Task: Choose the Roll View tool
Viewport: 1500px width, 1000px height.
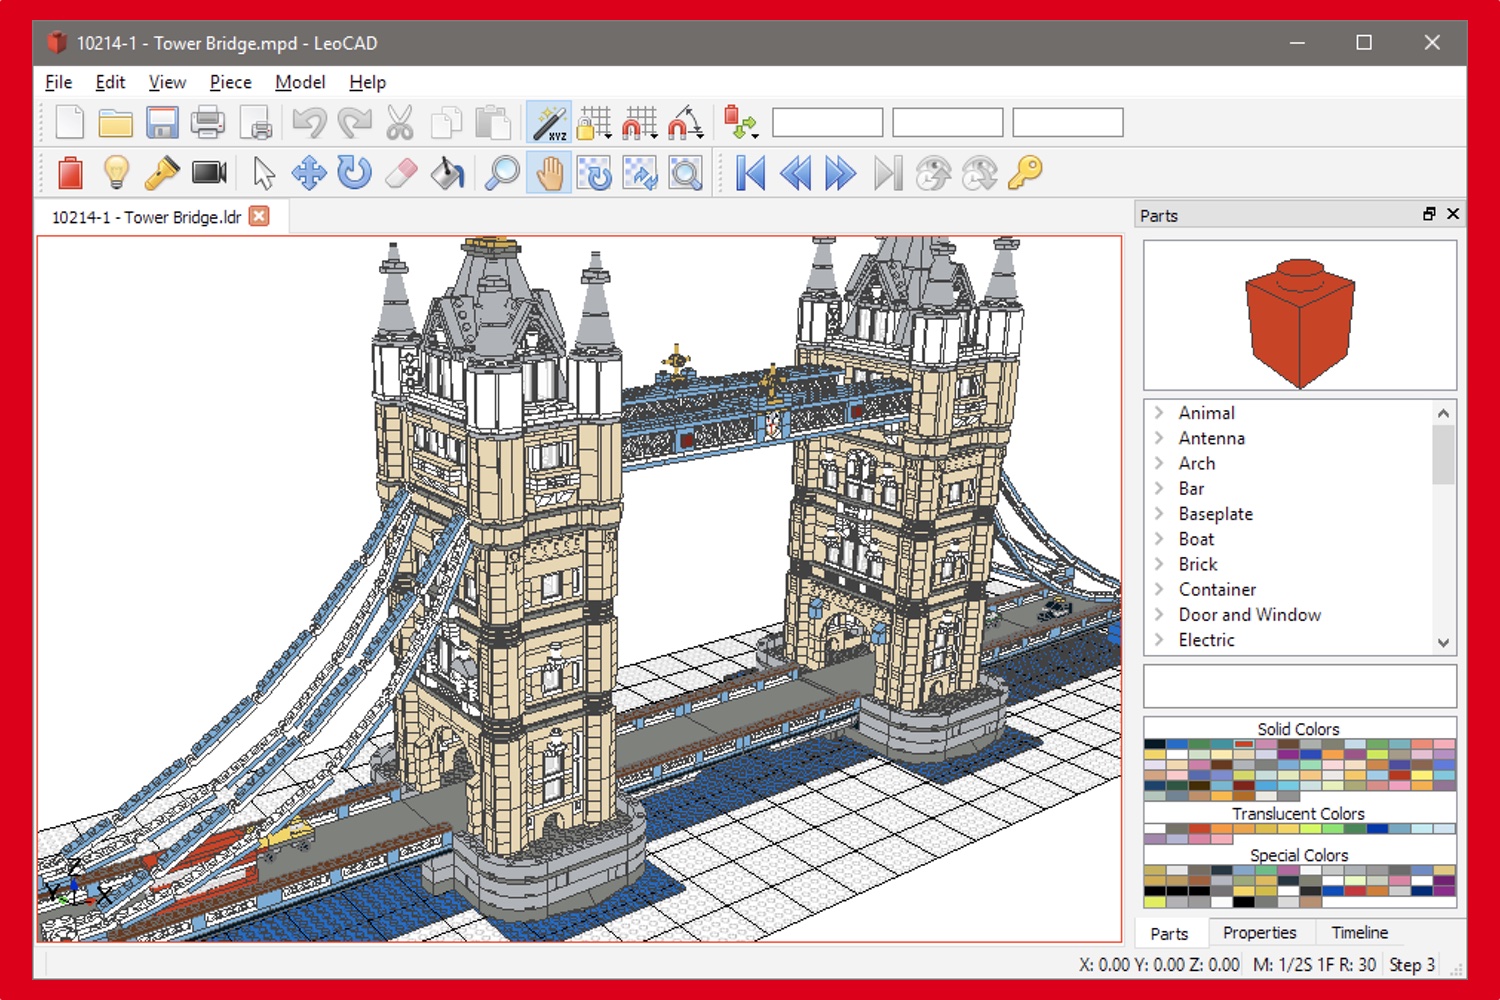Action: pyautogui.click(x=640, y=173)
